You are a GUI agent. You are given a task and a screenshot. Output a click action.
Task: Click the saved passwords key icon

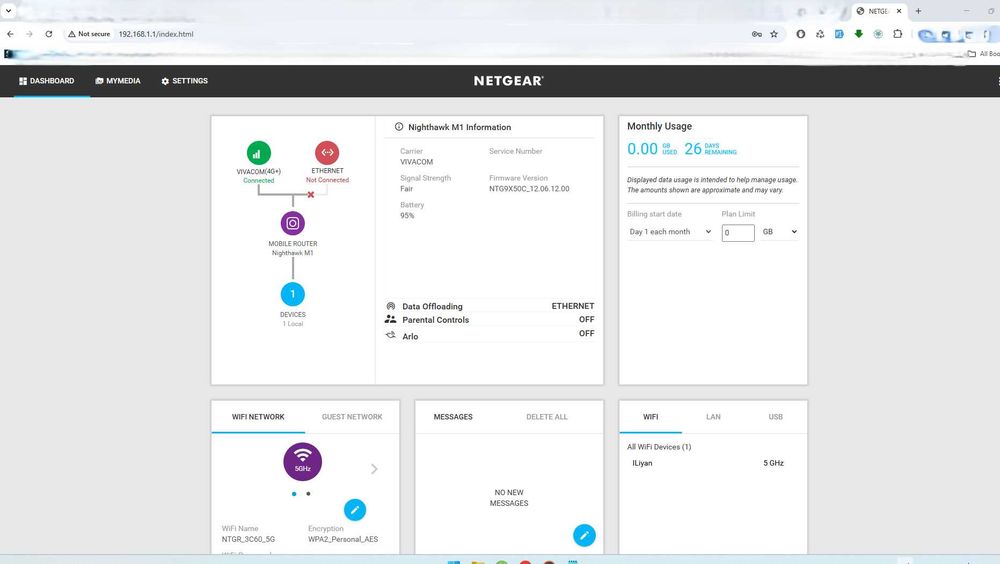pyautogui.click(x=756, y=34)
